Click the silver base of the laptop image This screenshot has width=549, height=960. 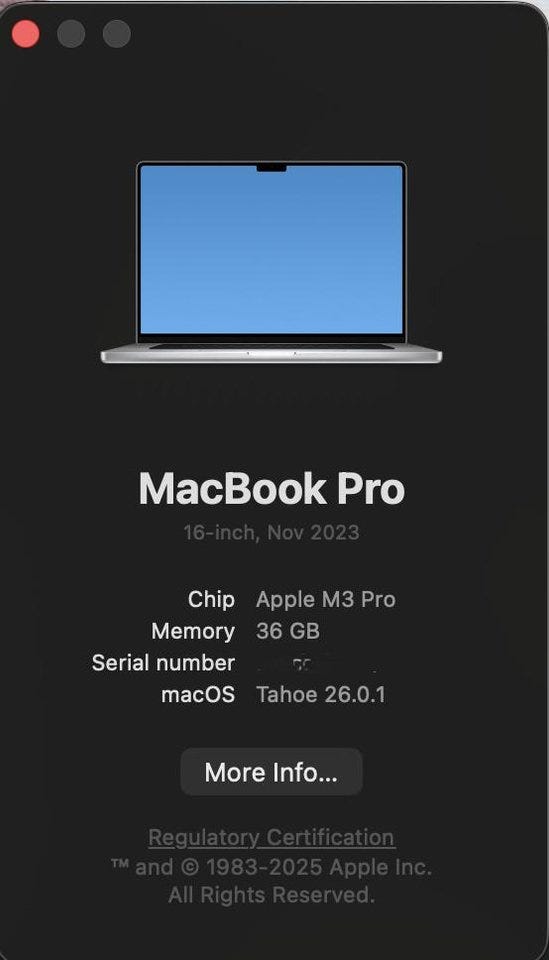(271, 354)
